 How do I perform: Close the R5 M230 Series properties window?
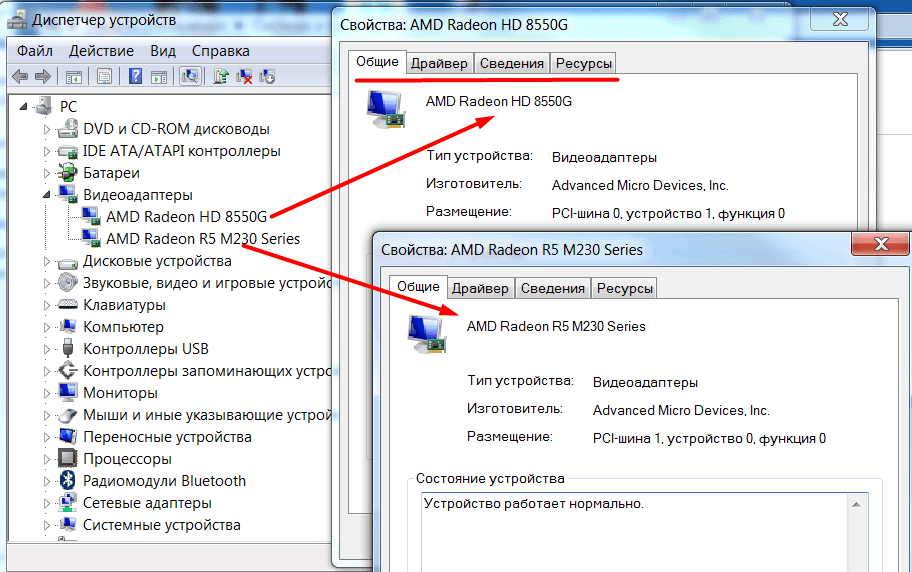(x=881, y=244)
